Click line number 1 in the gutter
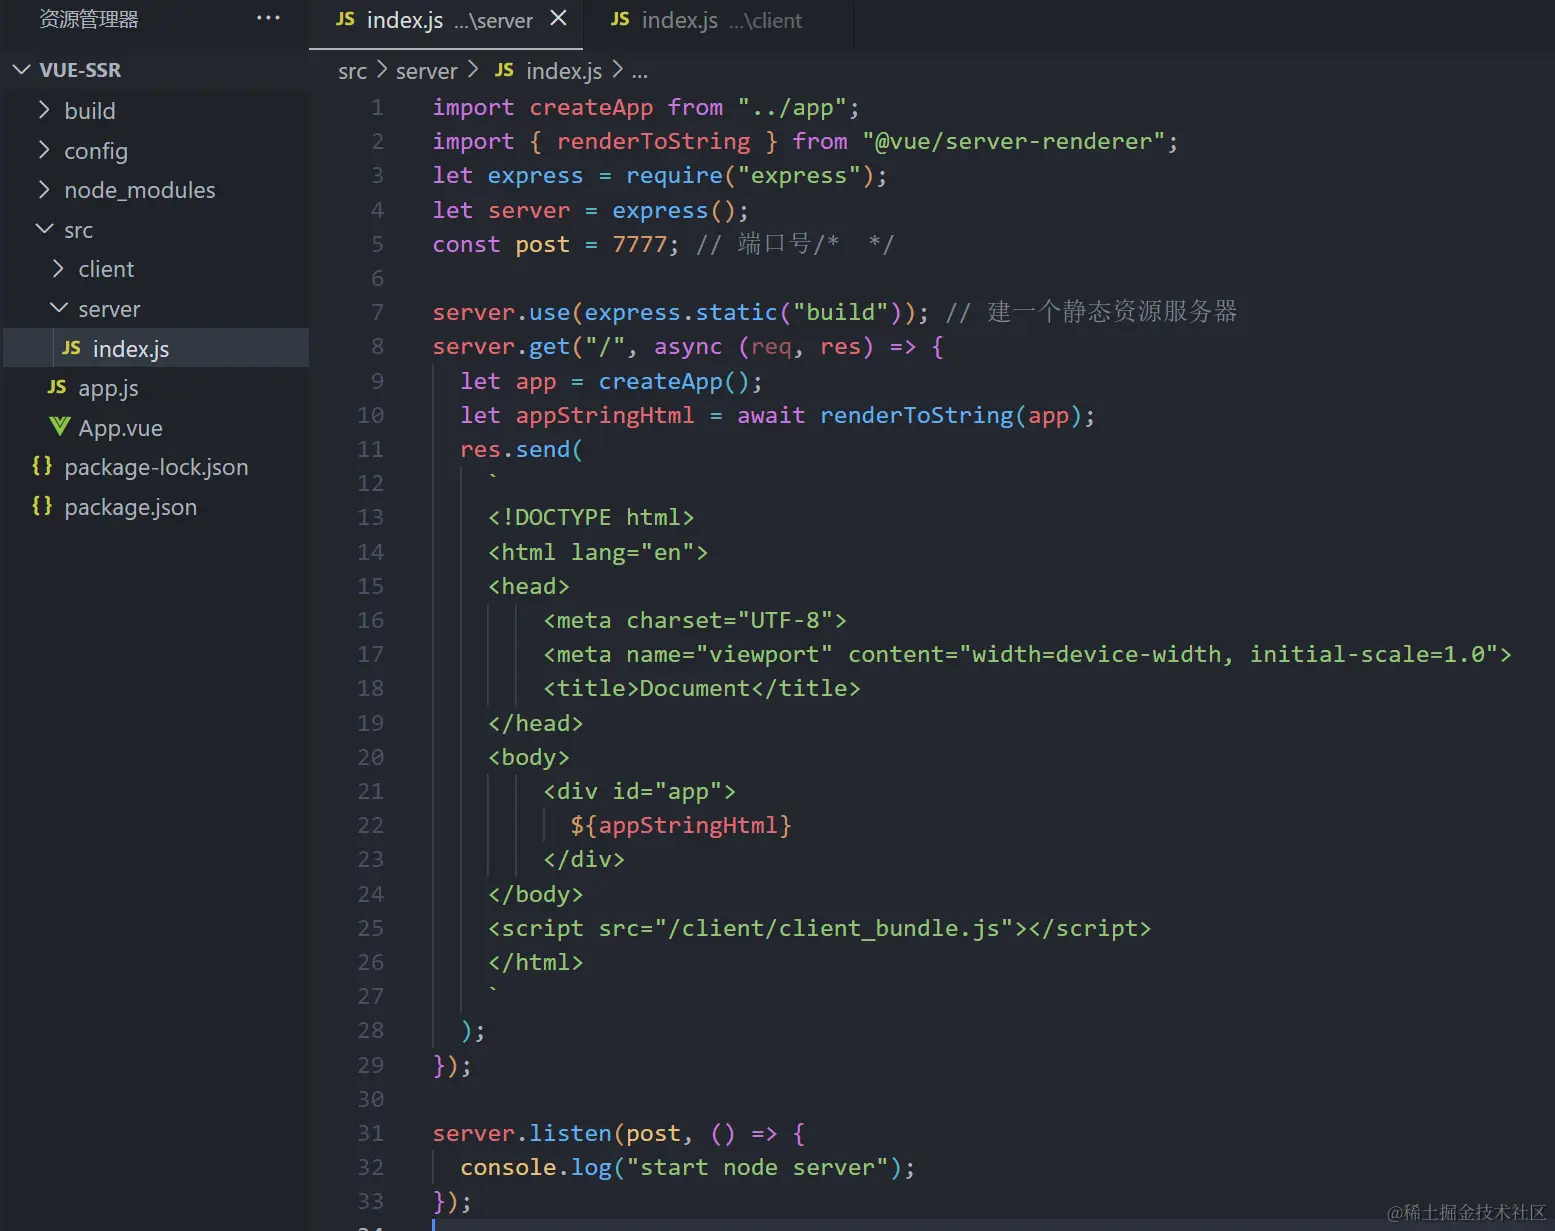Image resolution: width=1555 pixels, height=1231 pixels. [377, 107]
